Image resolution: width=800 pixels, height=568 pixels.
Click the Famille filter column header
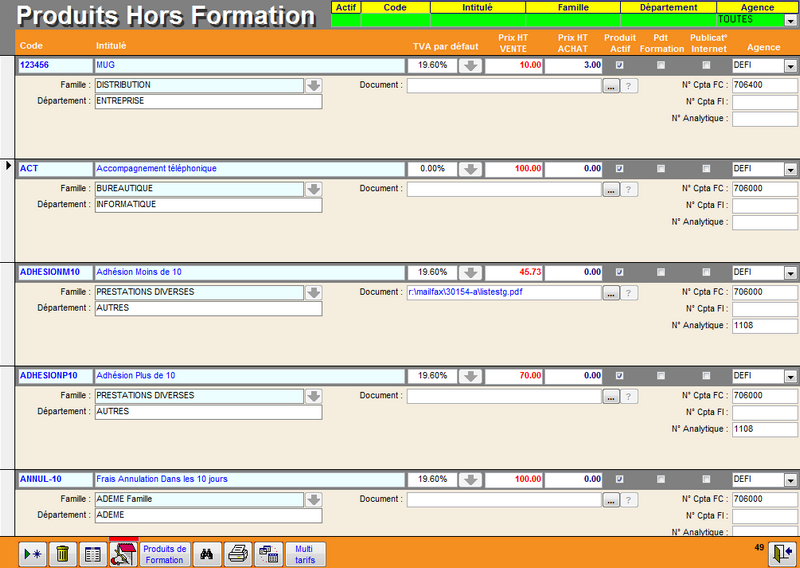tap(573, 7)
